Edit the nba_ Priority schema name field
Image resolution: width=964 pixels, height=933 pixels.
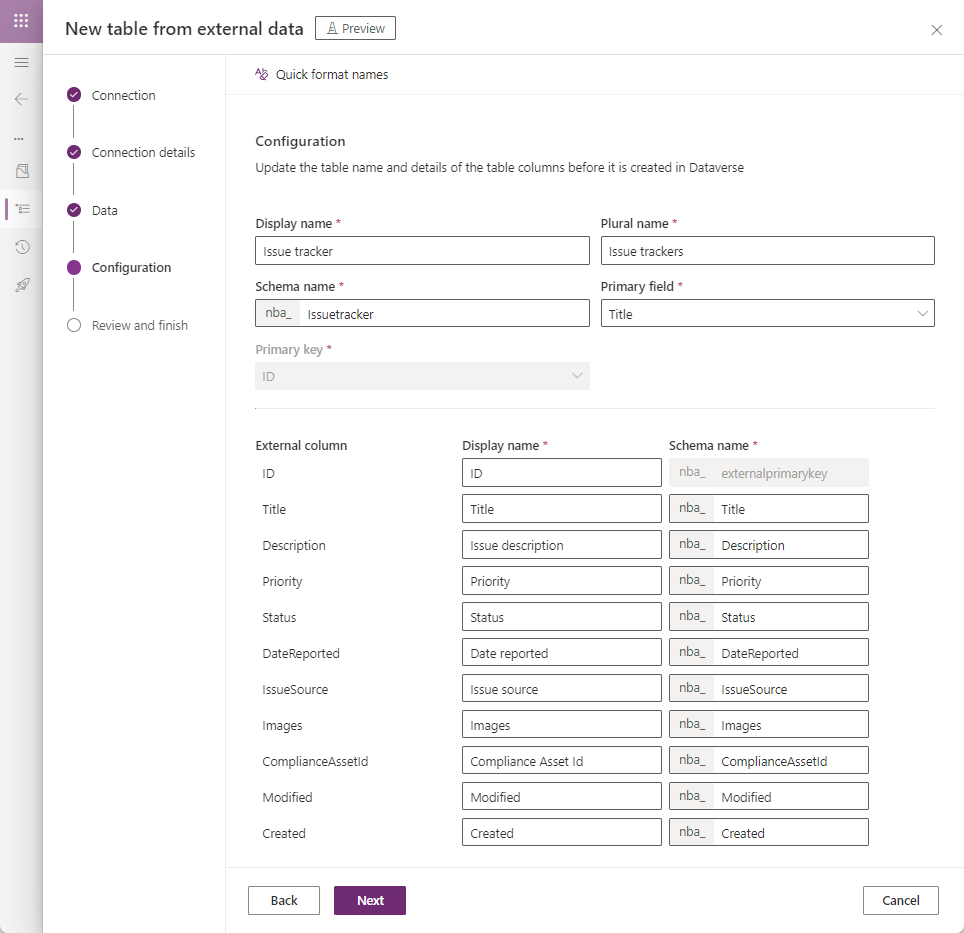point(768,581)
